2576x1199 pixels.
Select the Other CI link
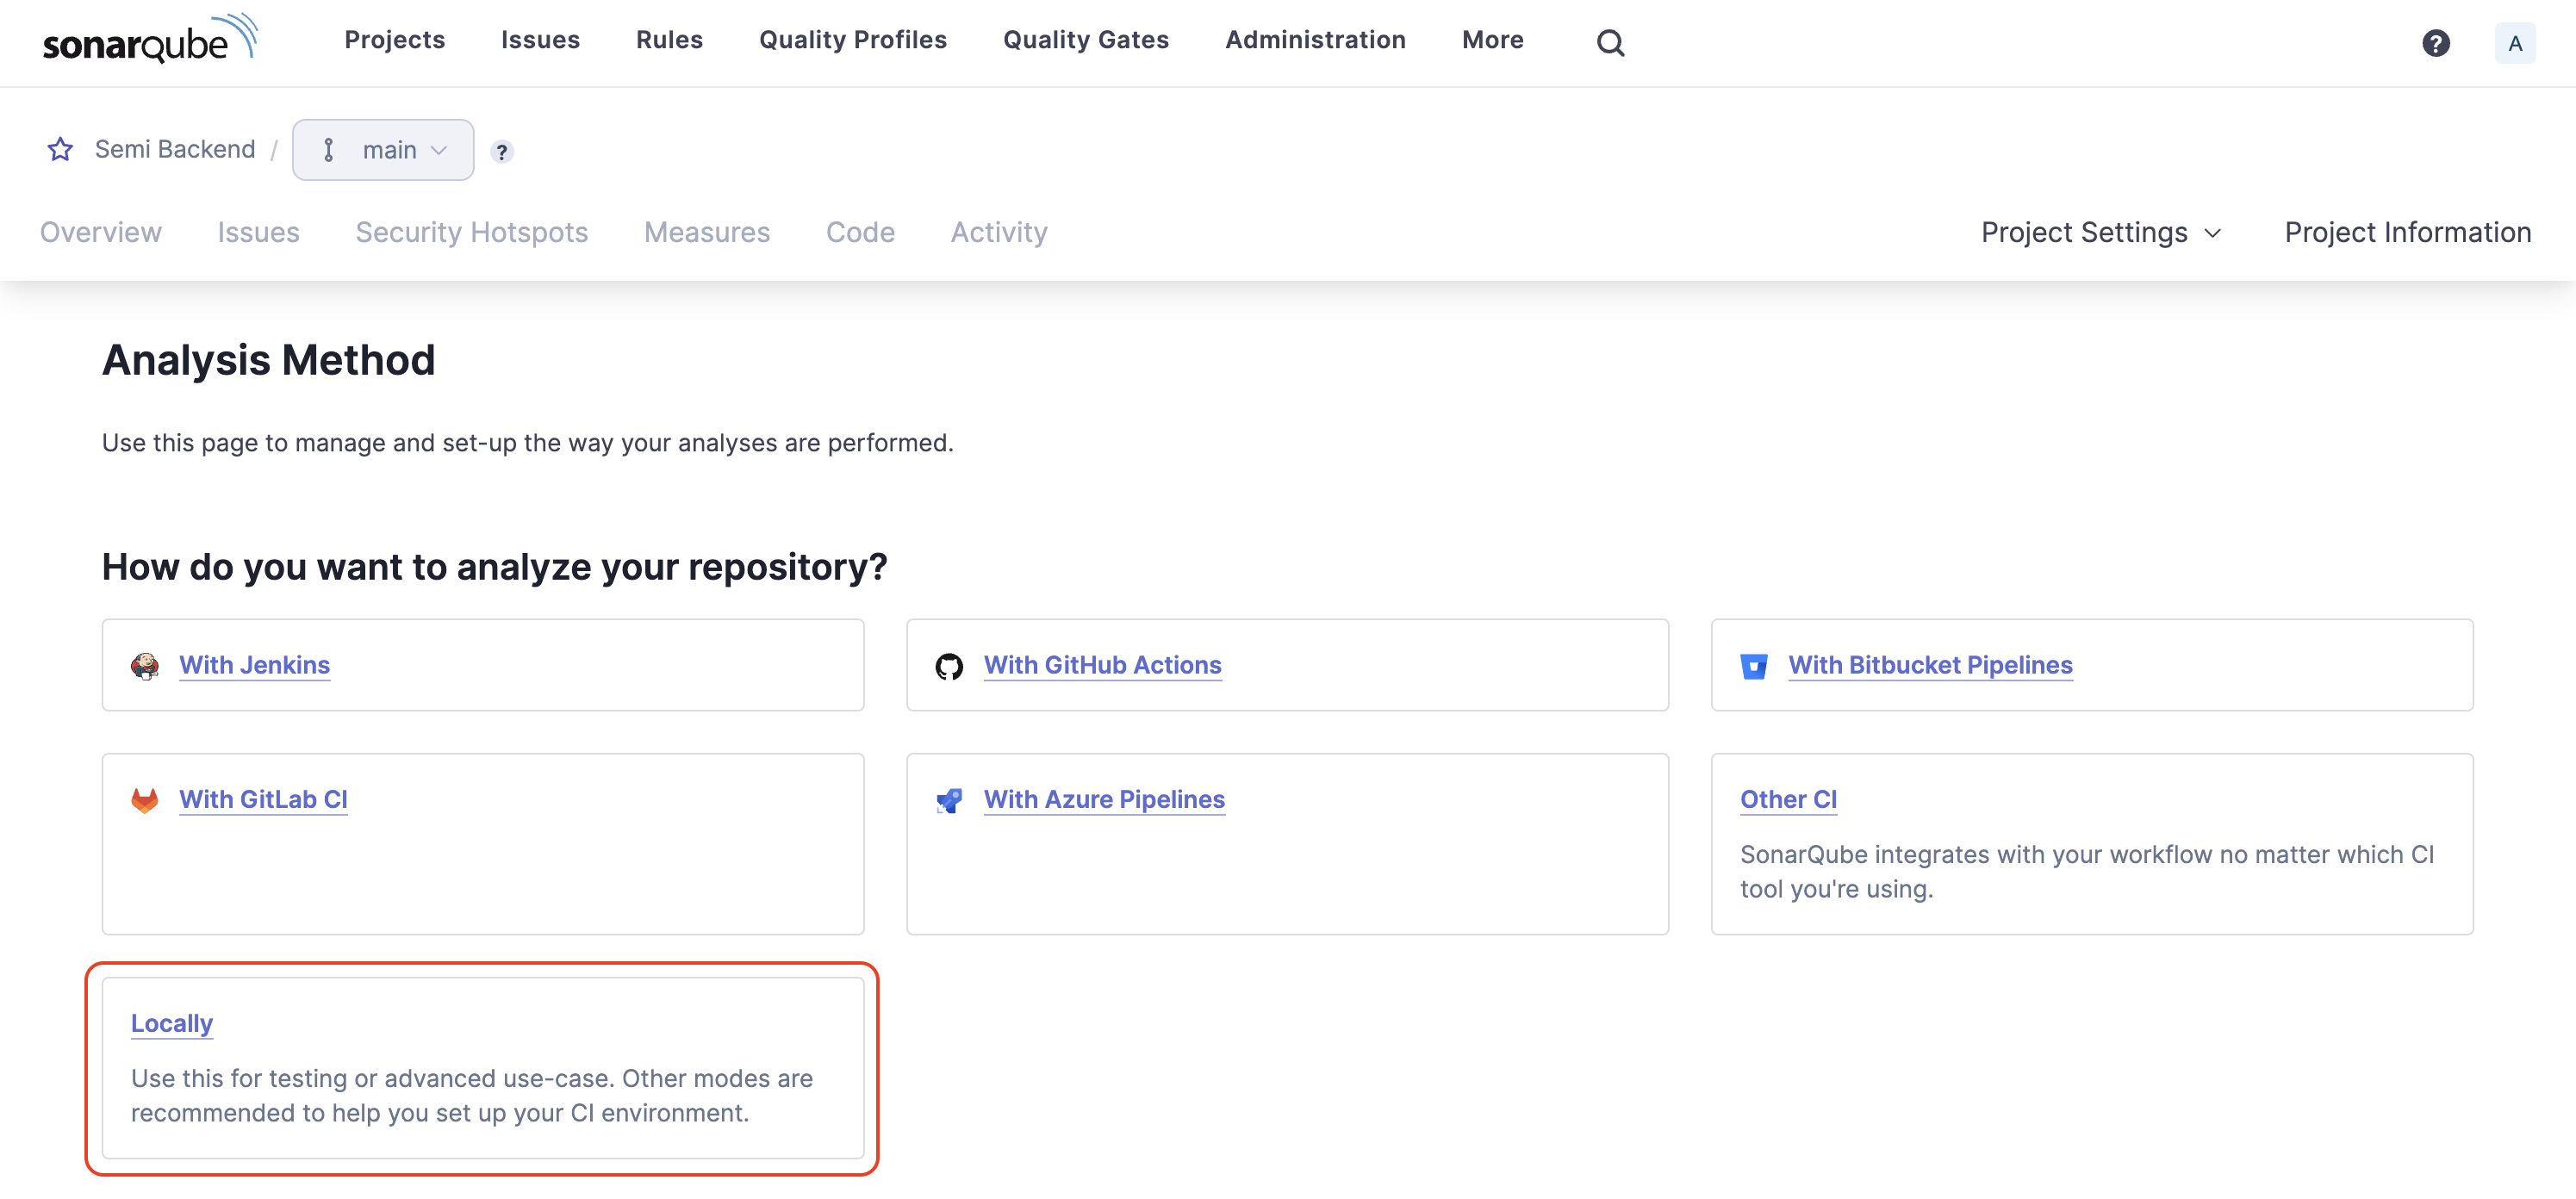coord(1788,799)
